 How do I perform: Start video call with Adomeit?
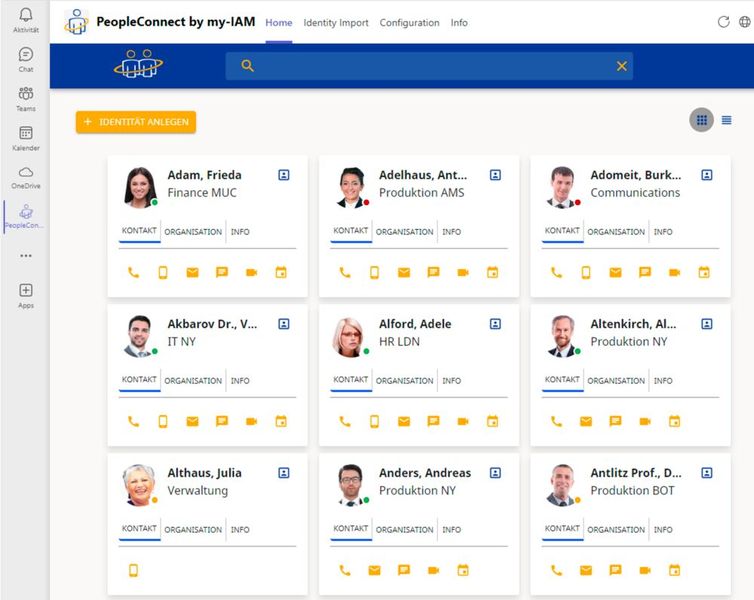[675, 273]
